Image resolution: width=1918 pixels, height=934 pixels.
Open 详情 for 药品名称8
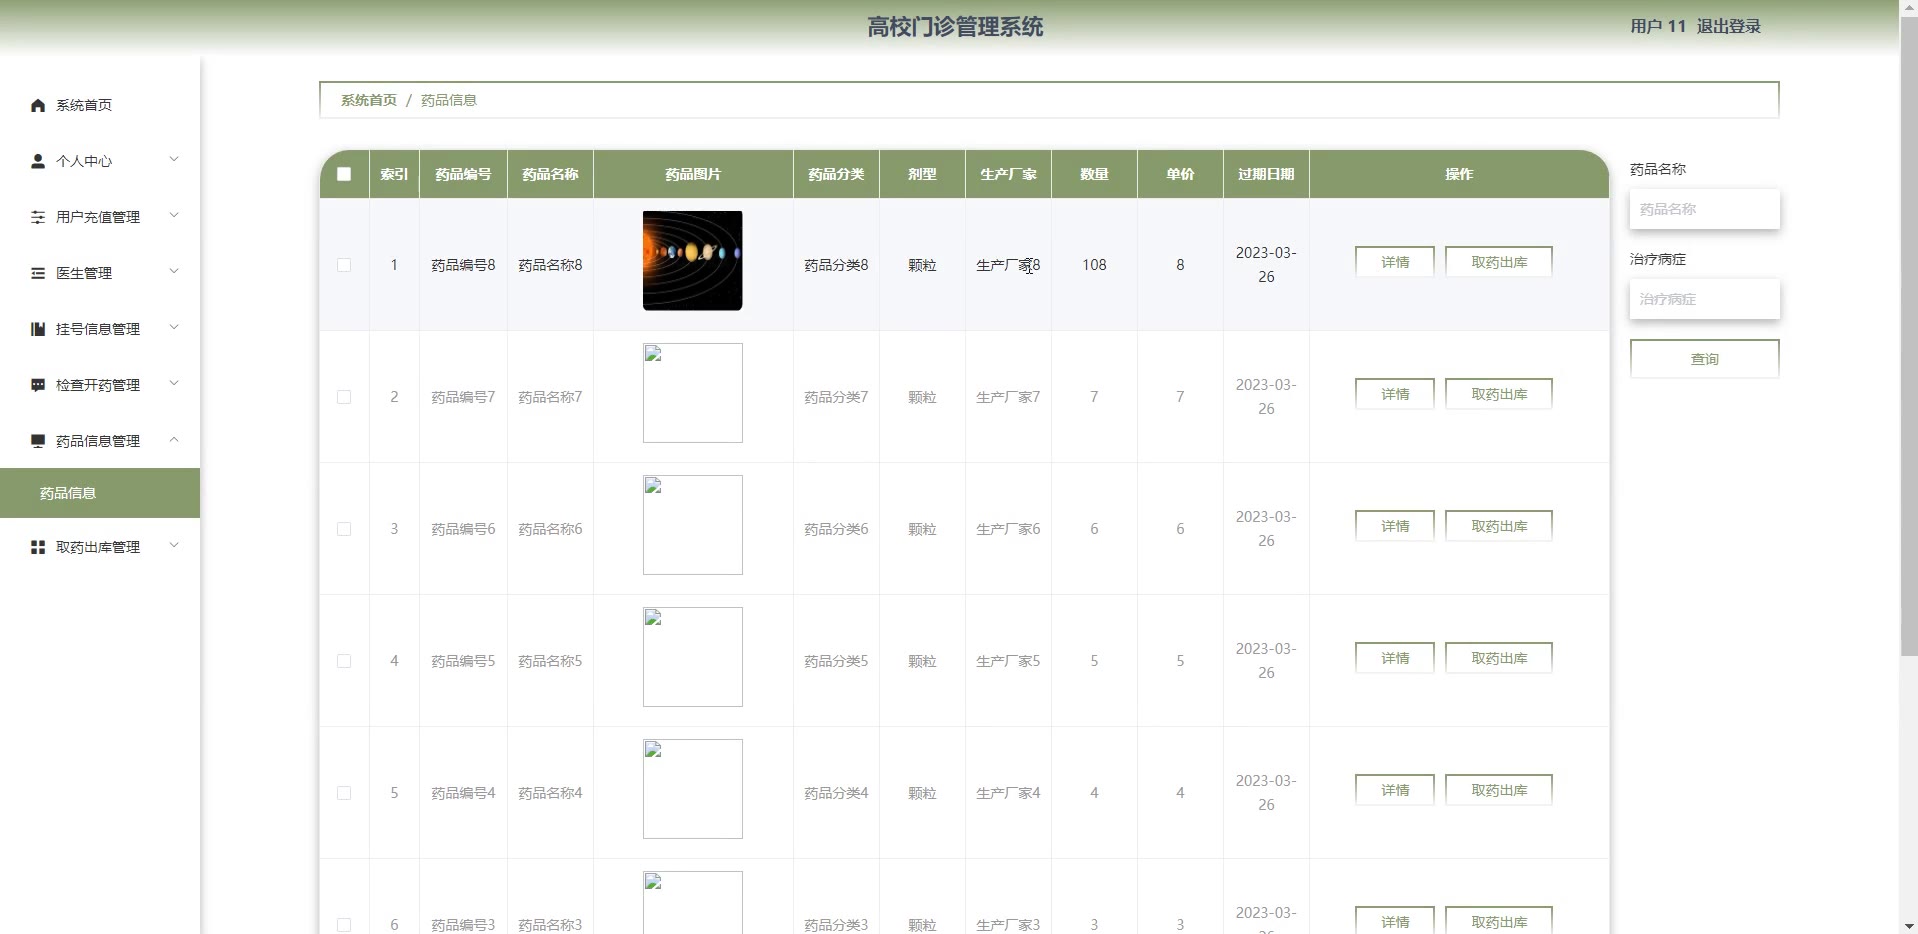click(x=1395, y=262)
